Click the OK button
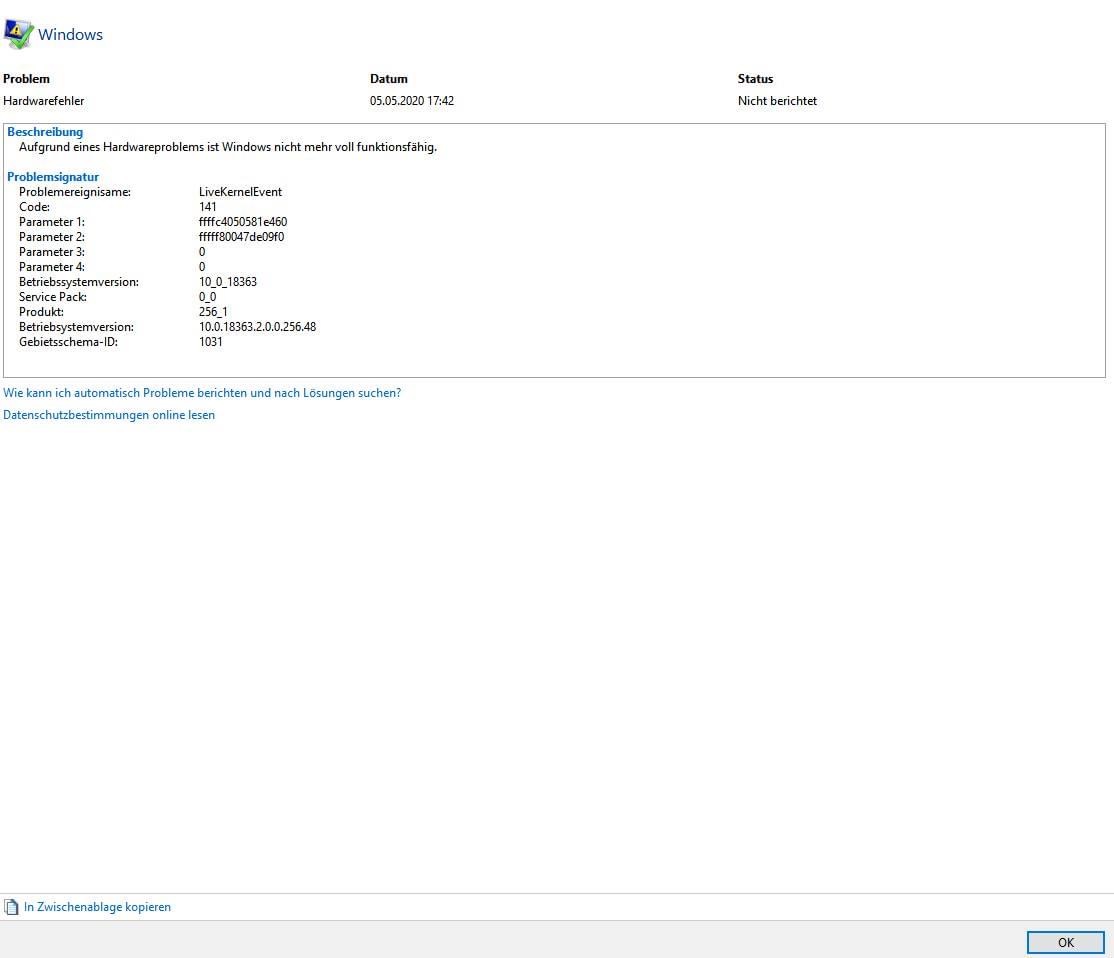1114x958 pixels. [1065, 942]
